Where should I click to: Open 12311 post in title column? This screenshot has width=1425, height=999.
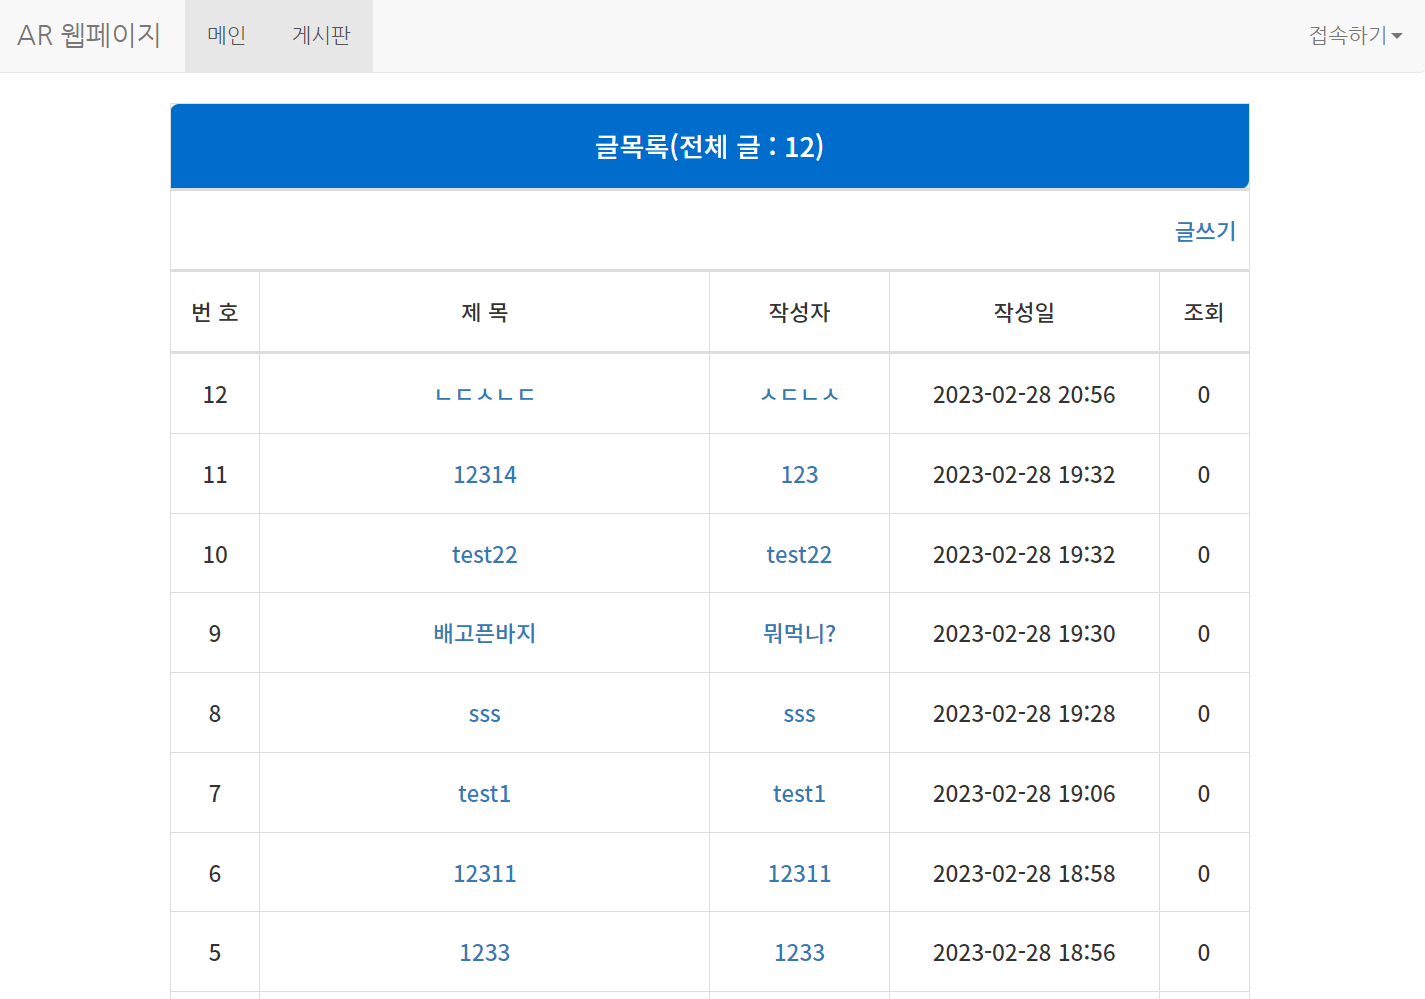485,873
